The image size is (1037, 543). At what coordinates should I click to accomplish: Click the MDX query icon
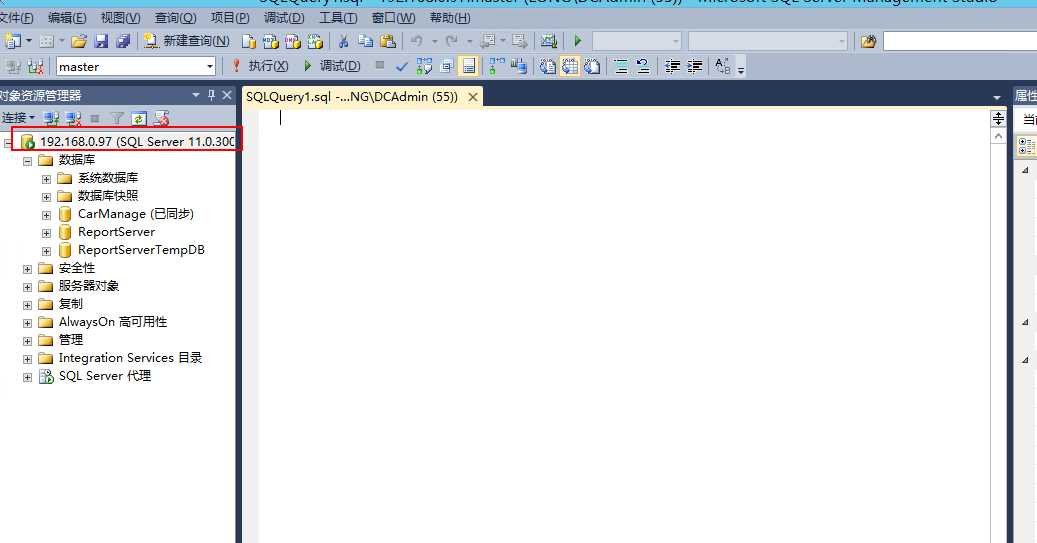[270, 42]
